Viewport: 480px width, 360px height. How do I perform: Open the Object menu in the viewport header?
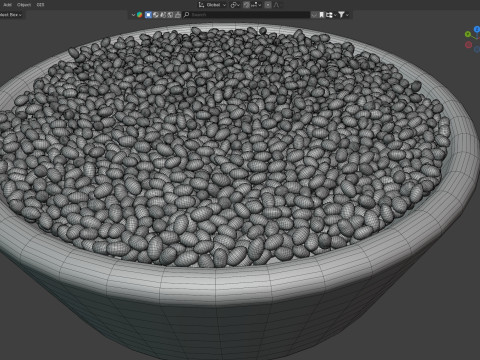pos(24,5)
